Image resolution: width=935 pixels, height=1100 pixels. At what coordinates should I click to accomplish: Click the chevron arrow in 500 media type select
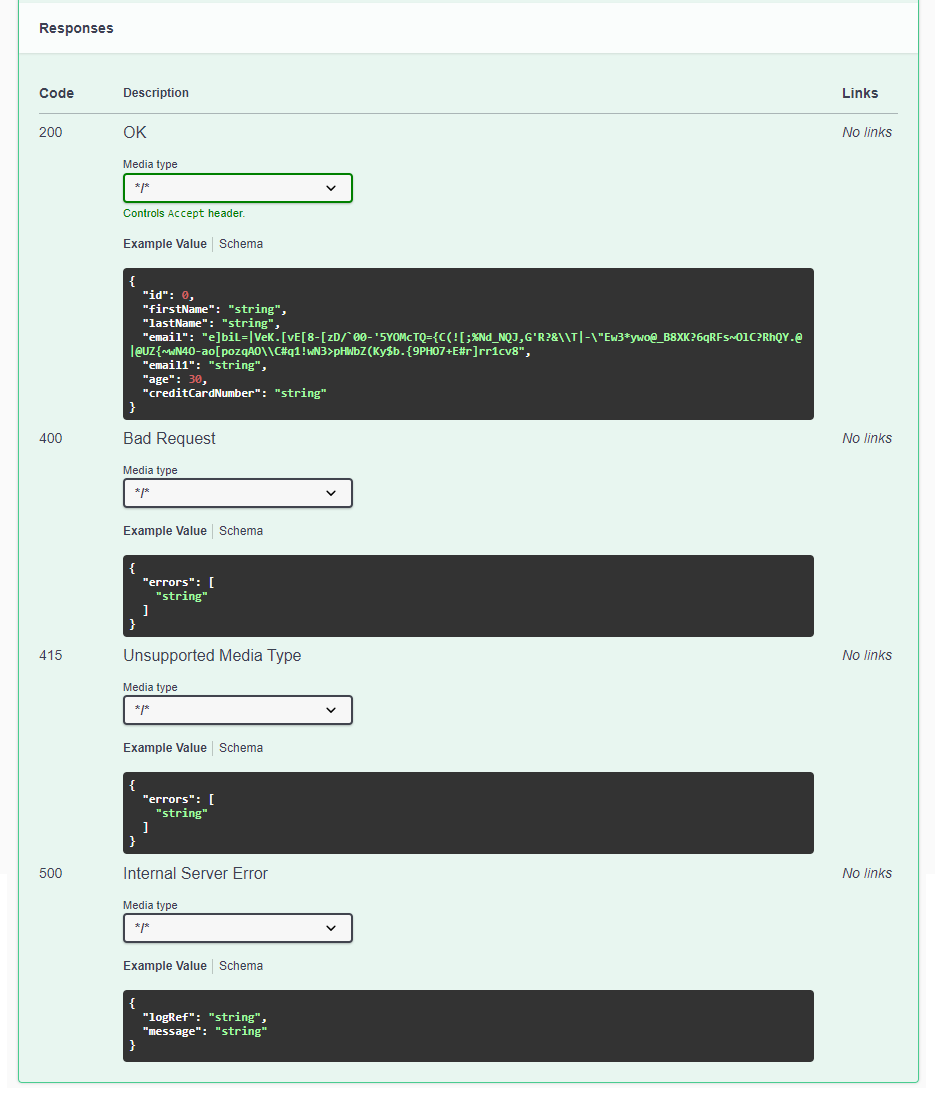pyautogui.click(x=331, y=928)
